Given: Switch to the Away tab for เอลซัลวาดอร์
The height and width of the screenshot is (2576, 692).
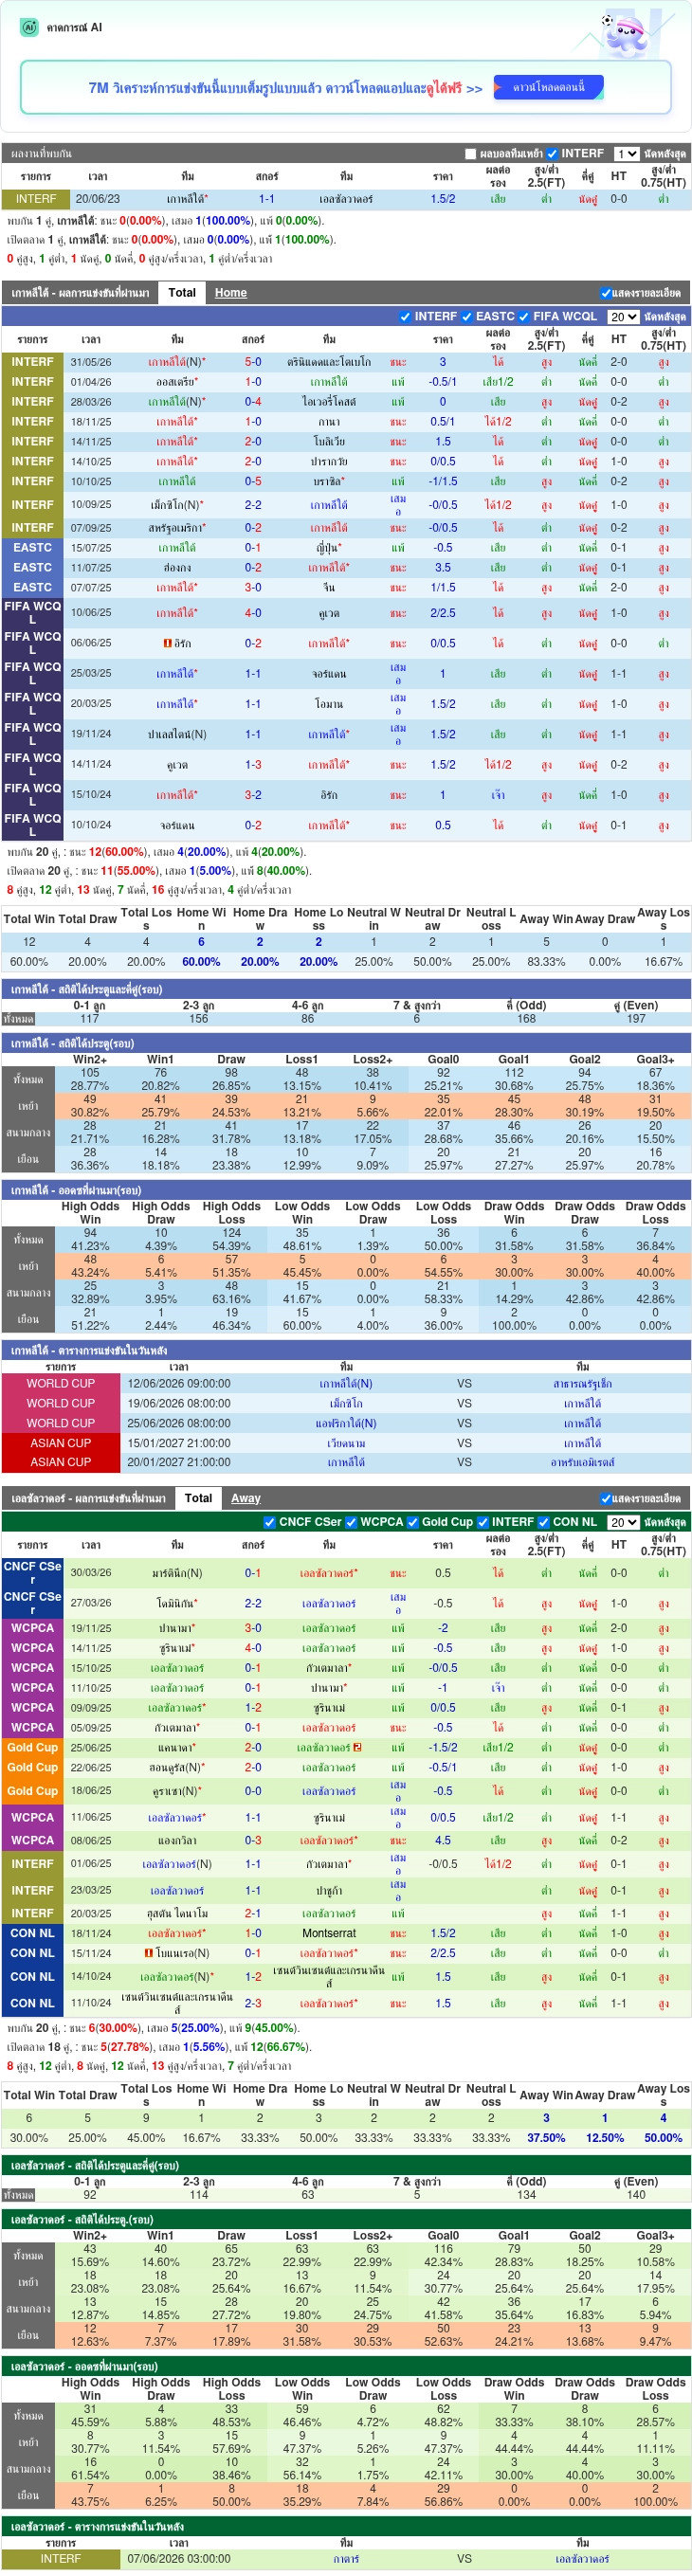Looking at the screenshot, I should pyautogui.click(x=246, y=1498).
